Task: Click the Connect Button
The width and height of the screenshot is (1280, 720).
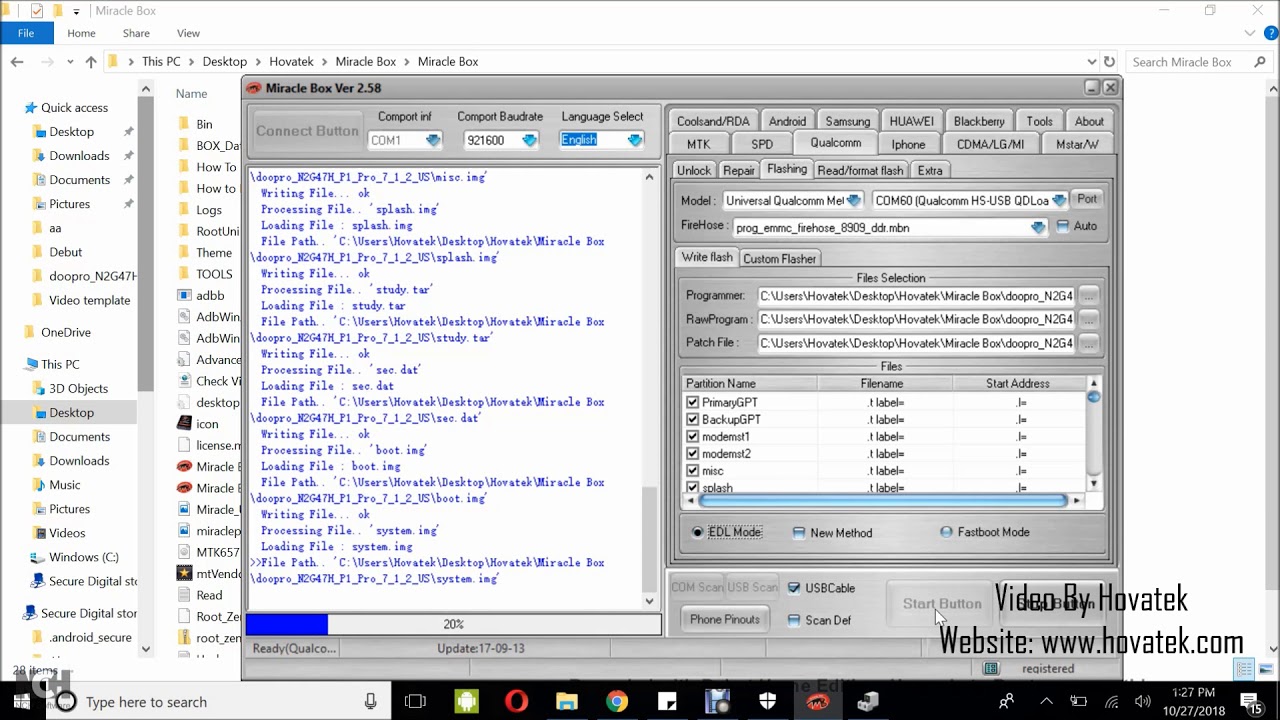Action: (x=307, y=131)
